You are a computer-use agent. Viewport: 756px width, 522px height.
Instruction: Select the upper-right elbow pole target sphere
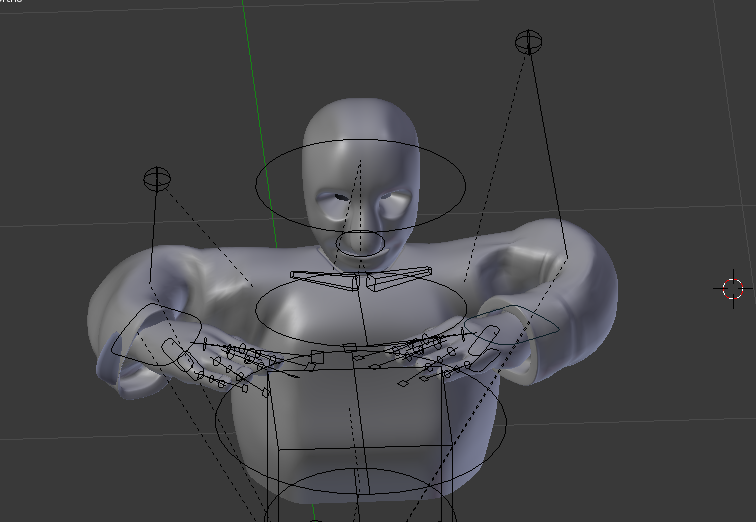click(528, 41)
